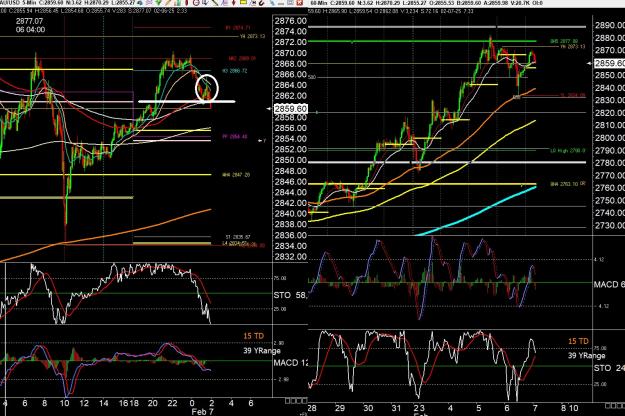Click the 2890.00 price on the 60-min axis
This screenshot has height=416, width=625.
(609, 26)
